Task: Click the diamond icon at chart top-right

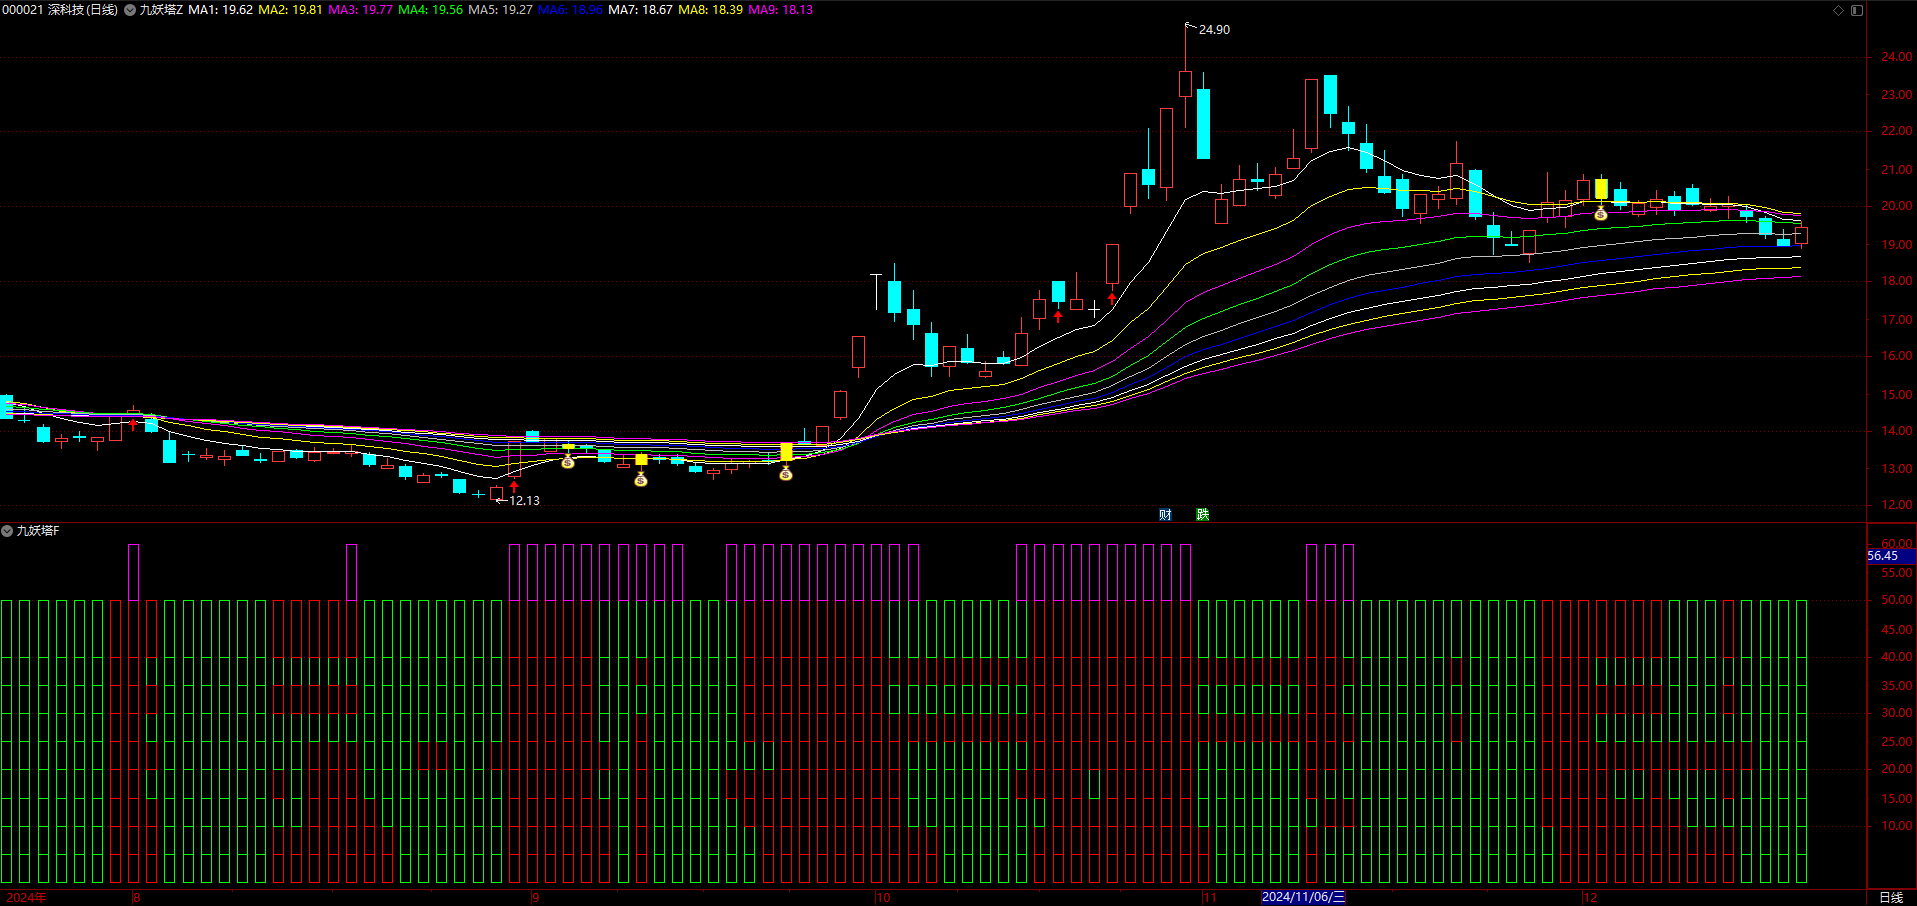Action: 1838,10
